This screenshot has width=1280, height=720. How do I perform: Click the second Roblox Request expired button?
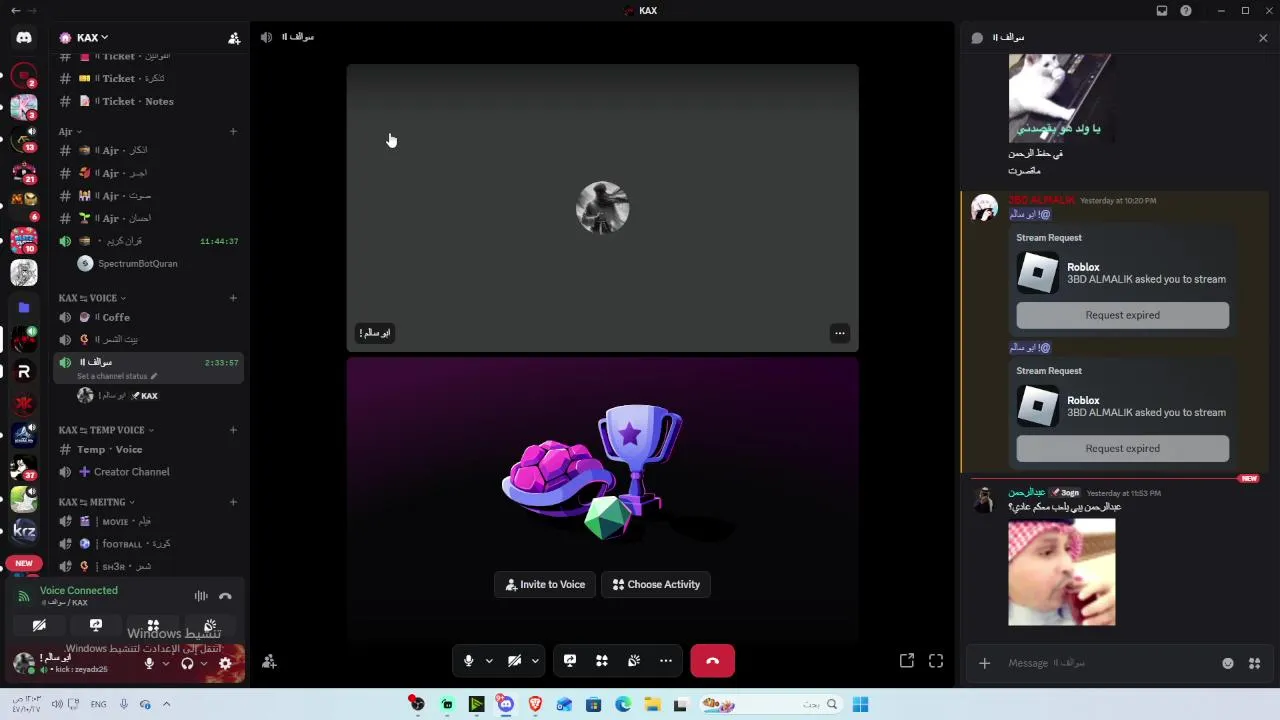click(1123, 448)
